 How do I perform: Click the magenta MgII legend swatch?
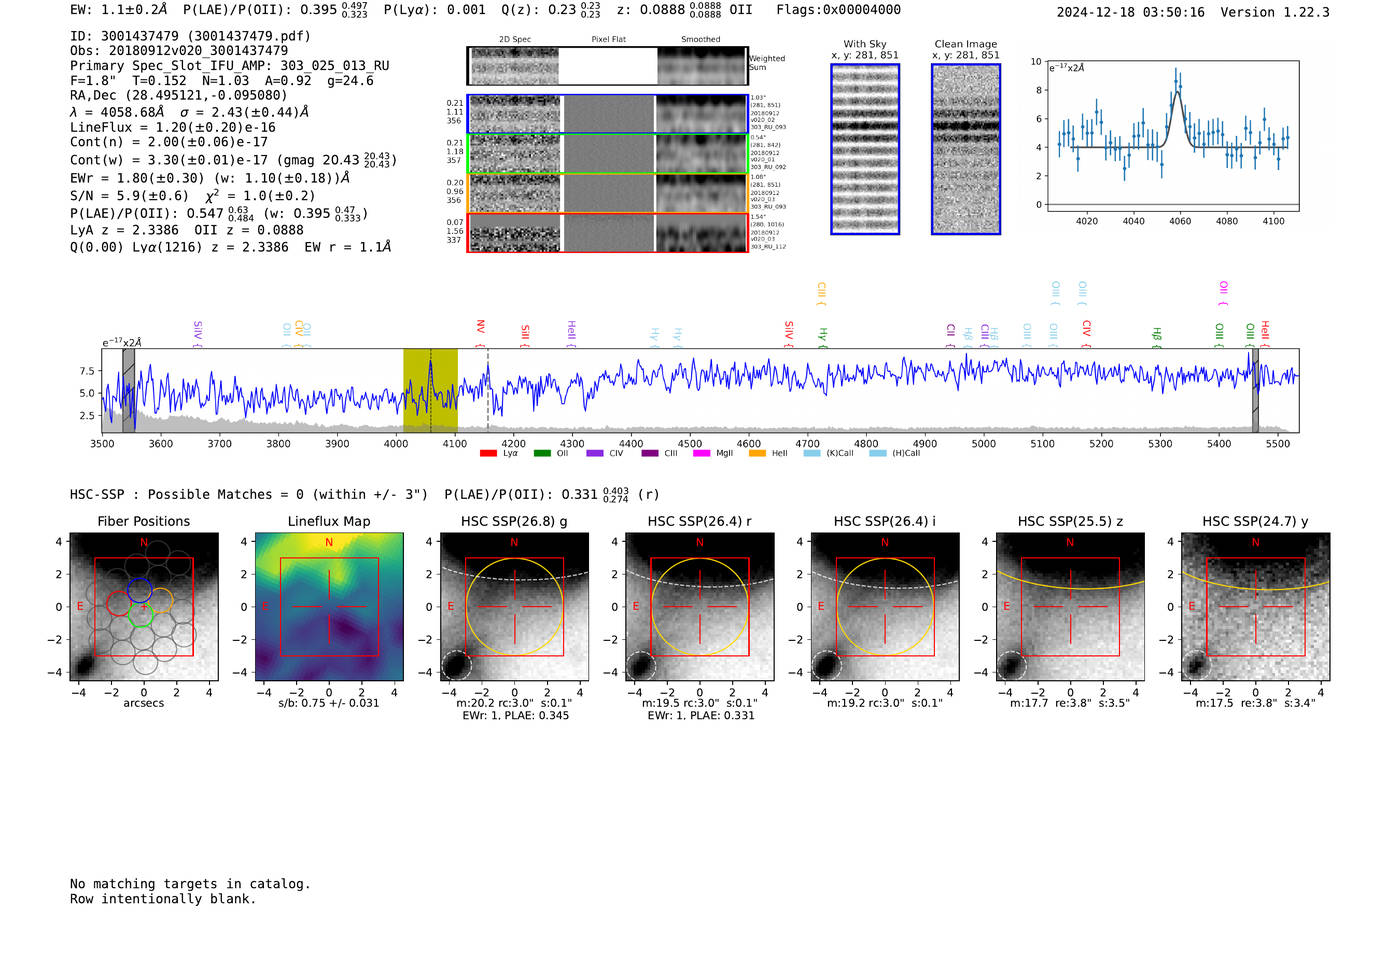click(702, 453)
